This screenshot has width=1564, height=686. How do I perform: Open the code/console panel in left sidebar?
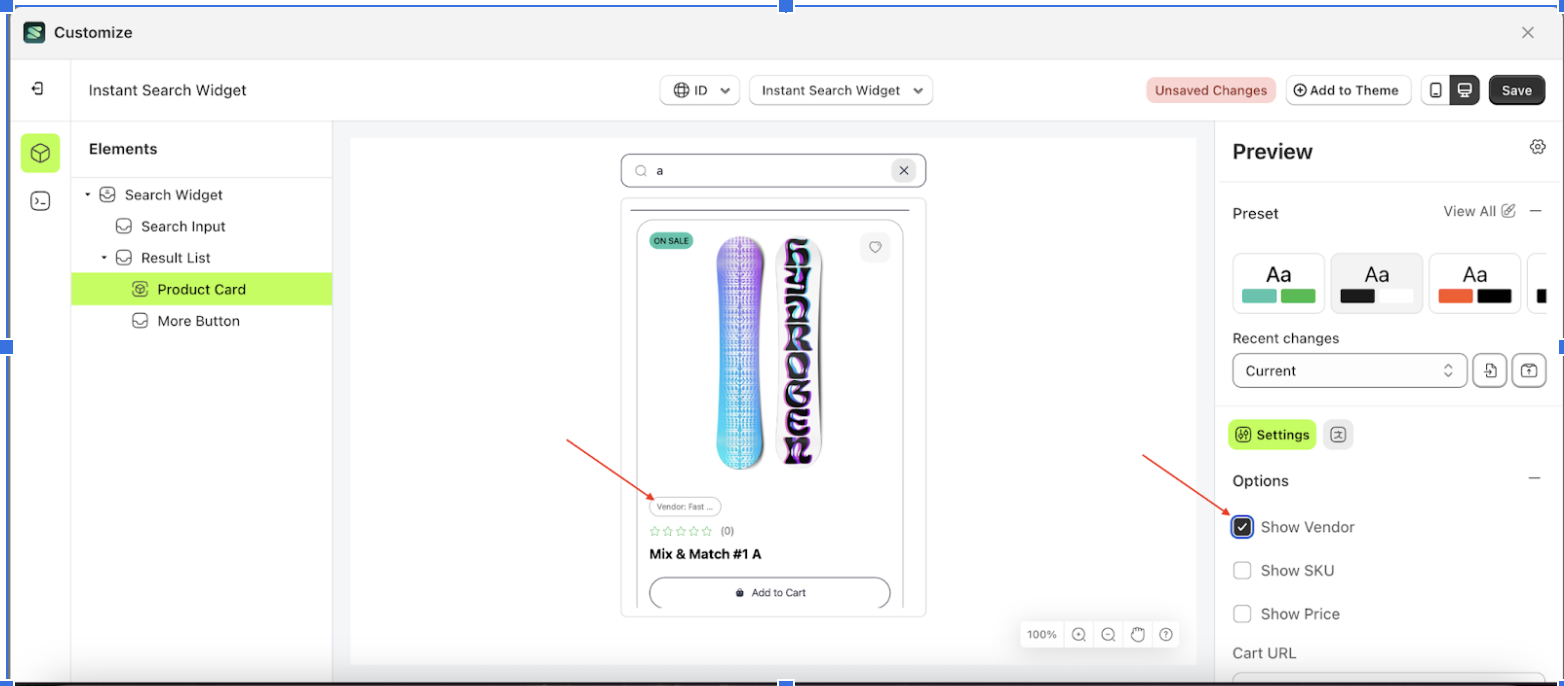(38, 200)
